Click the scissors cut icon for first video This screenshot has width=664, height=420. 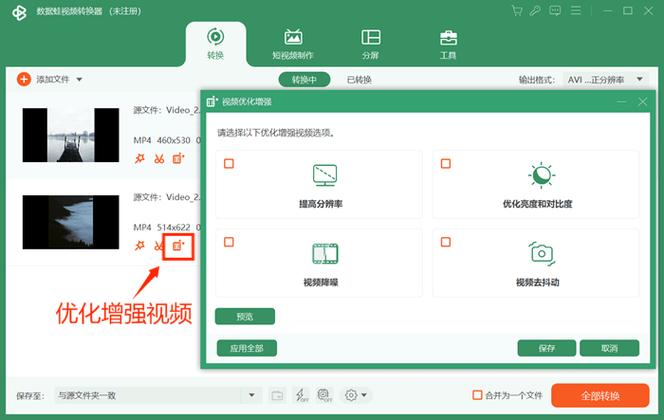(x=158, y=158)
